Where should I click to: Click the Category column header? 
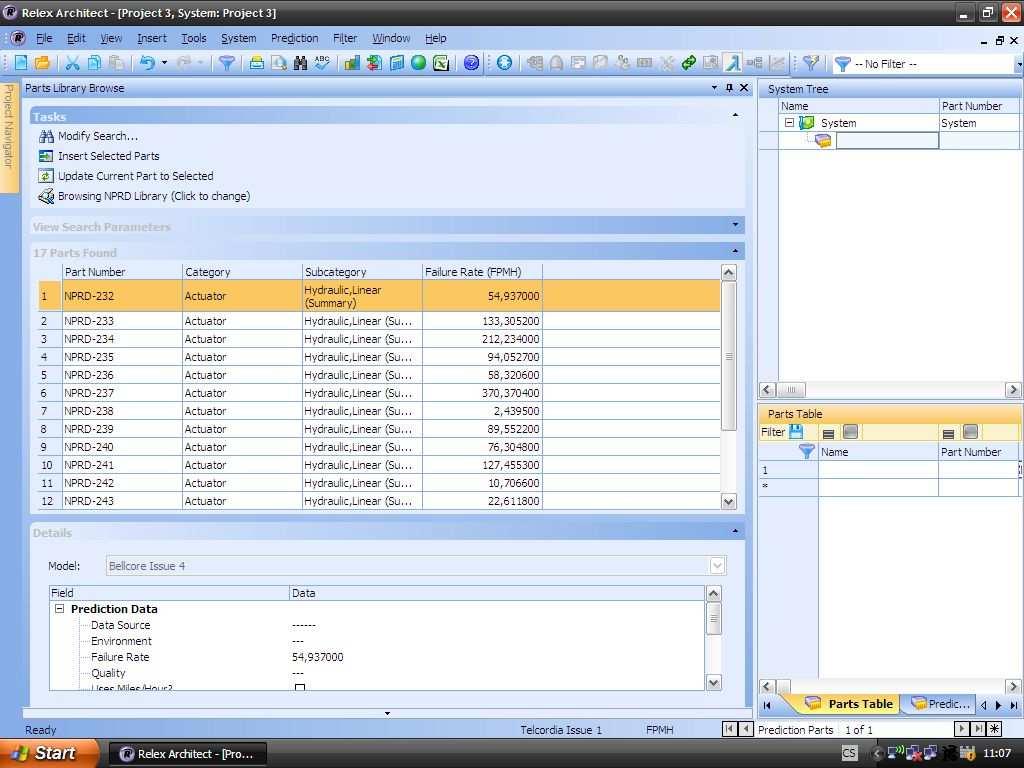[x=242, y=272]
